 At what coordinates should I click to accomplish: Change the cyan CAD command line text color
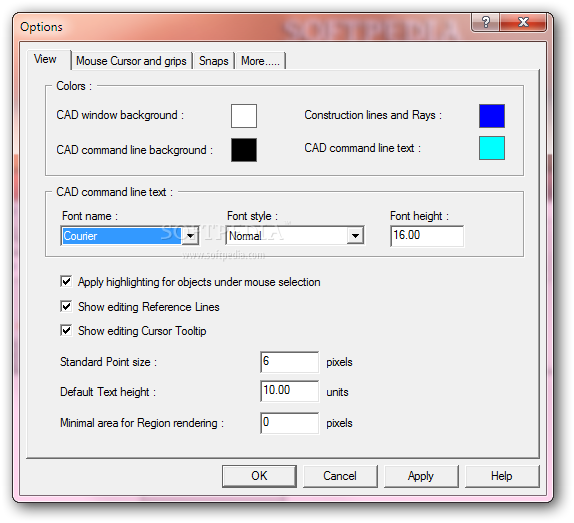coord(492,148)
